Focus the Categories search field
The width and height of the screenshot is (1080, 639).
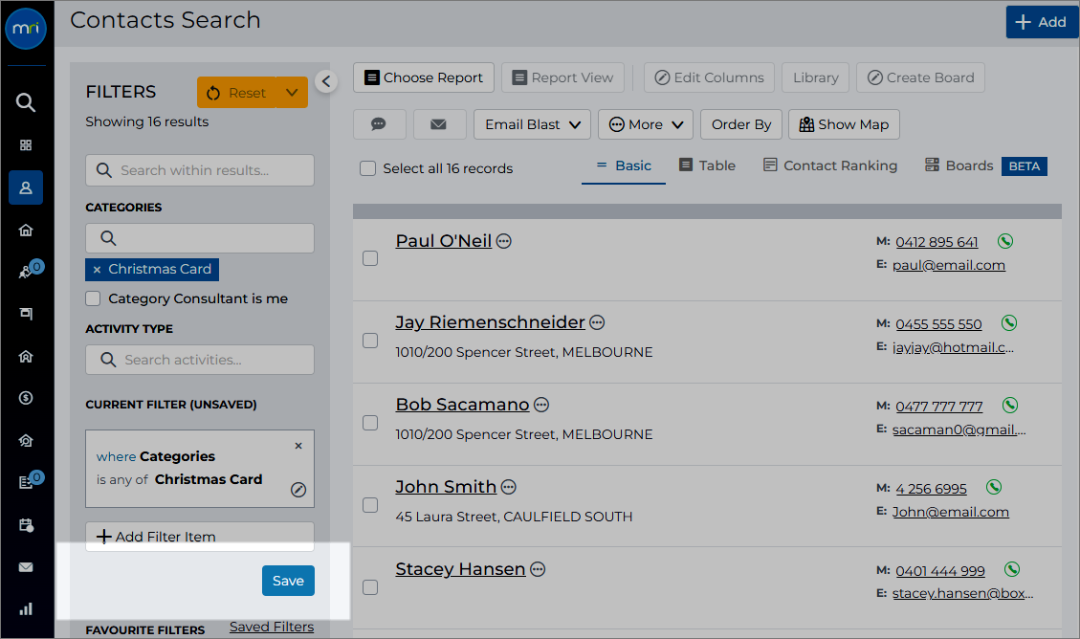click(200, 238)
